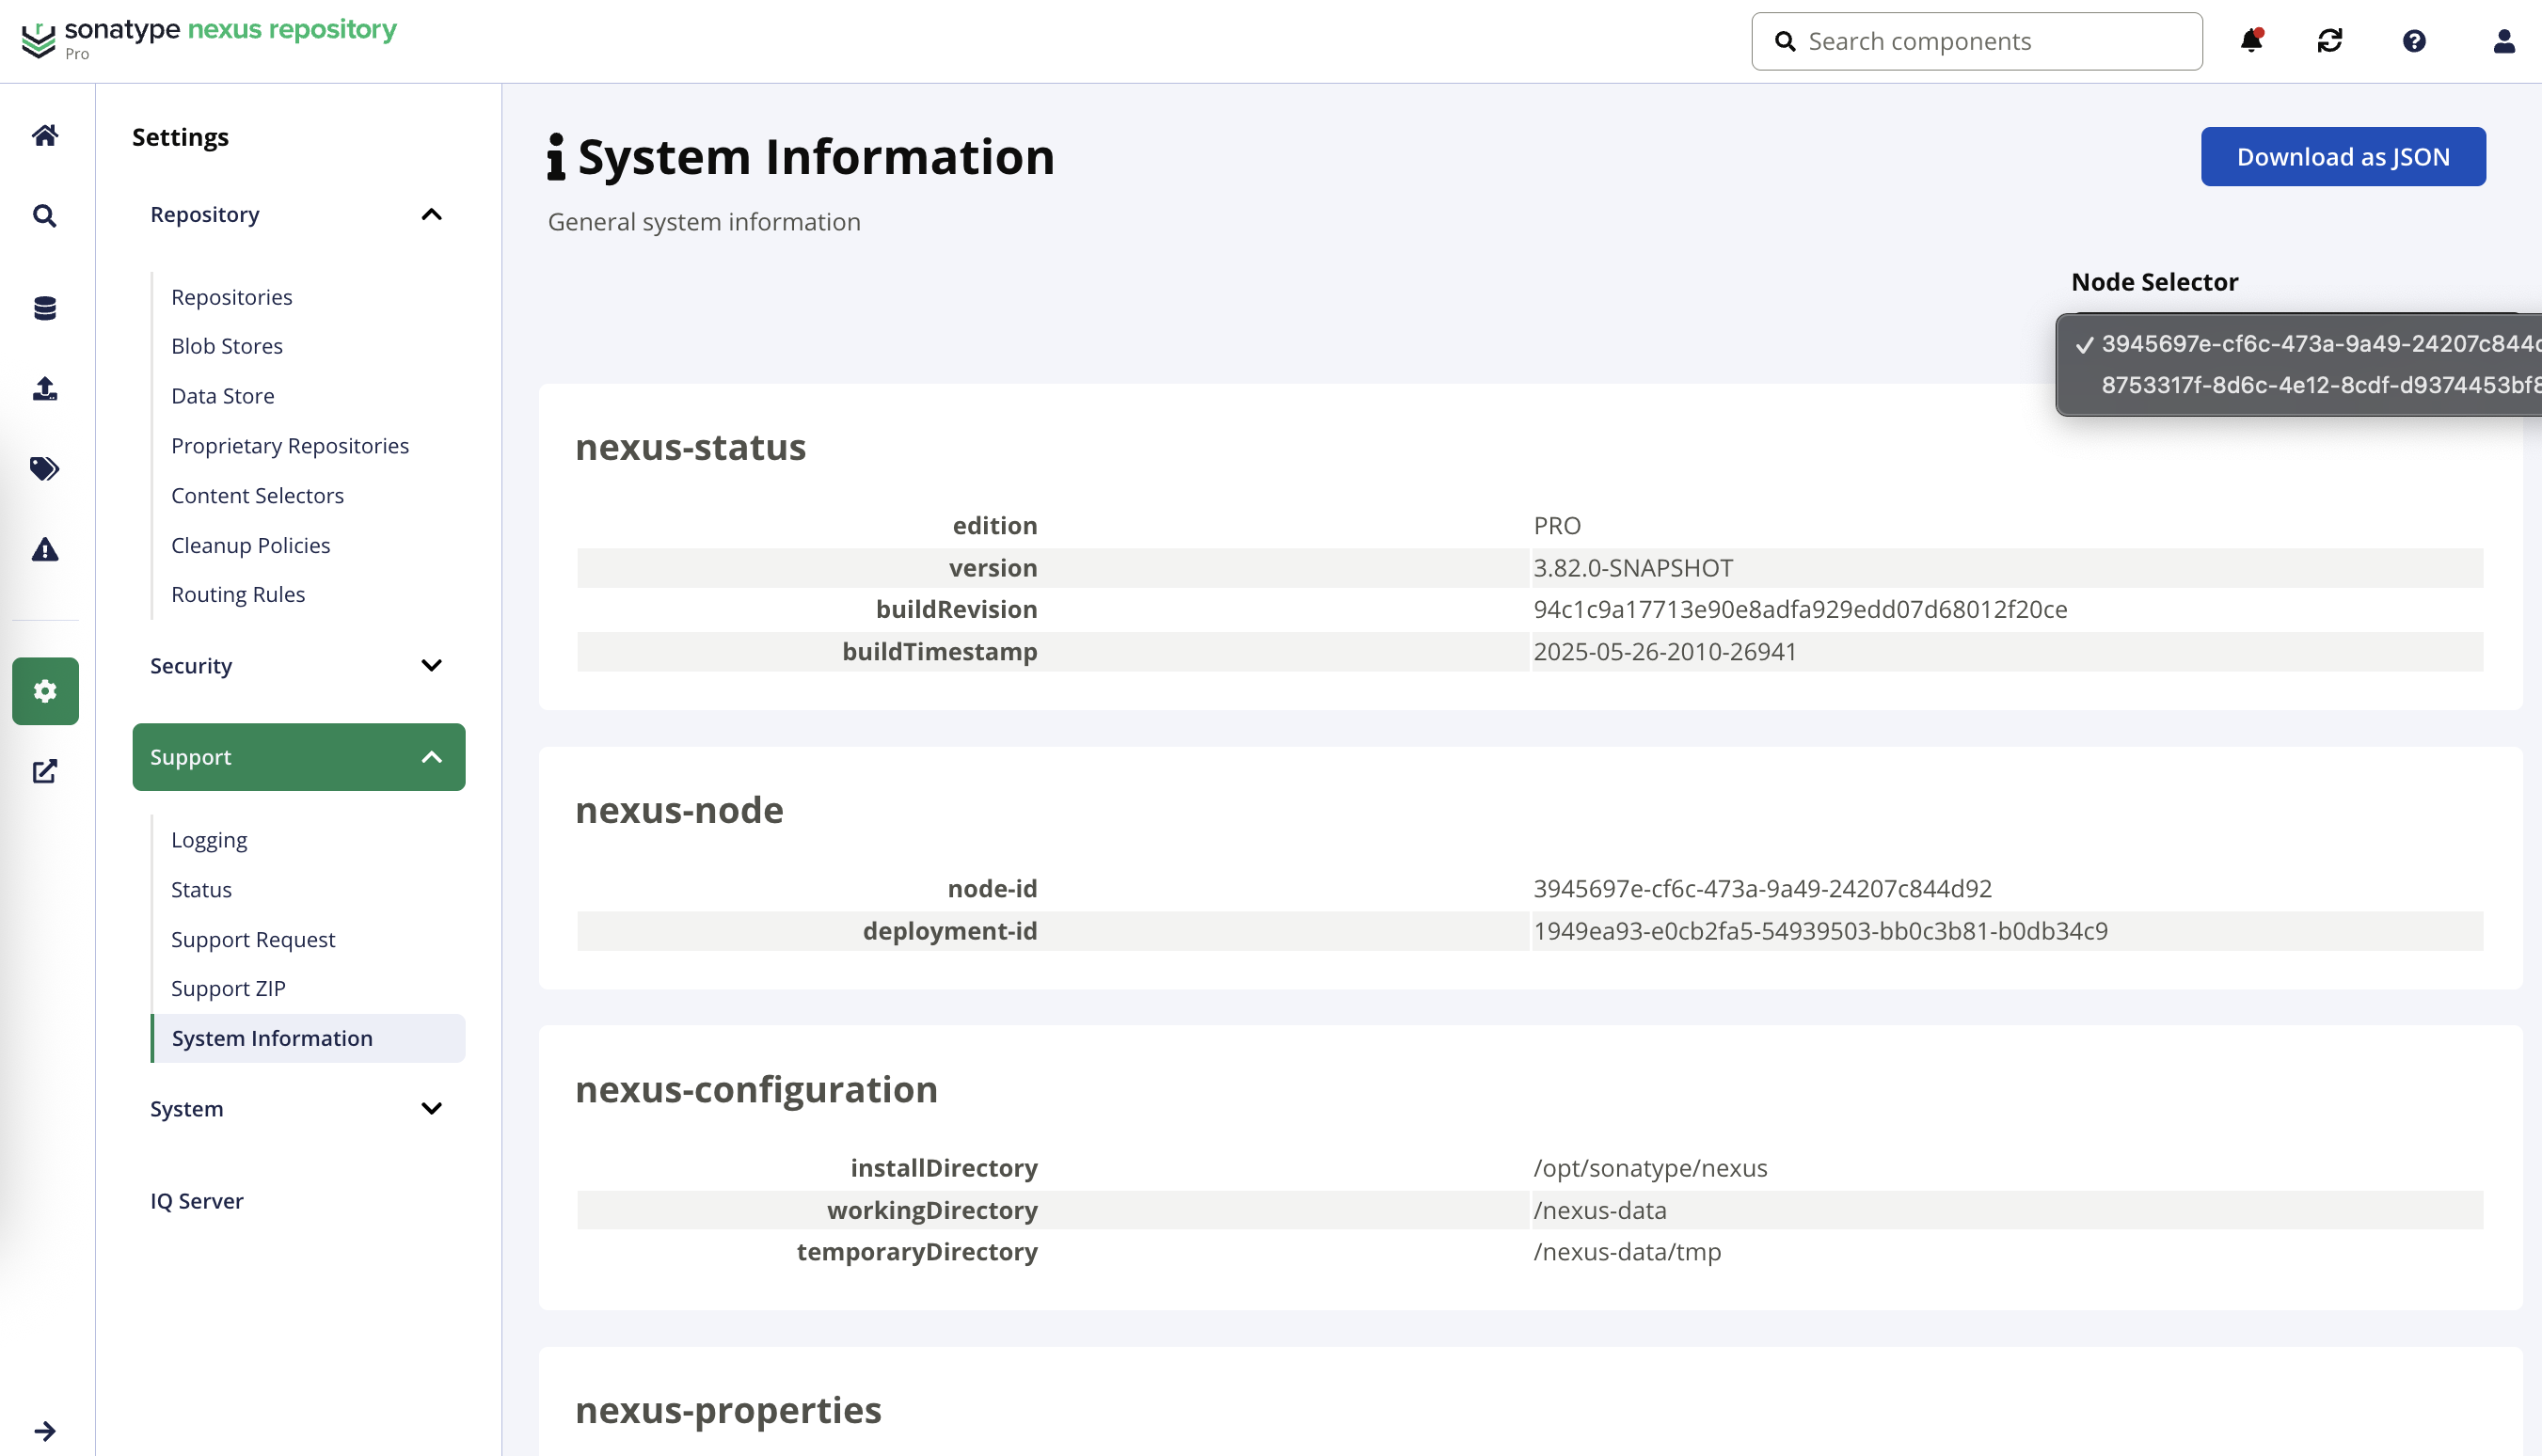
Task: Collapse the Repository section
Action: tap(298, 214)
